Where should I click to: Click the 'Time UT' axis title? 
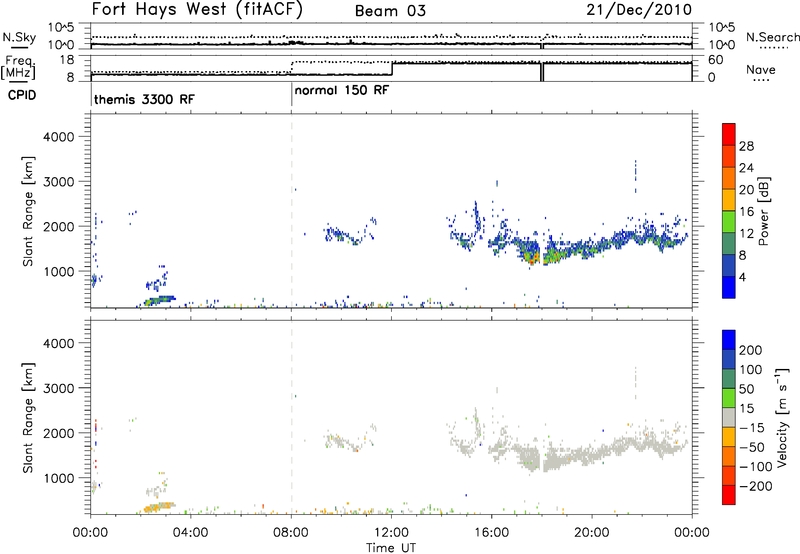[391, 548]
